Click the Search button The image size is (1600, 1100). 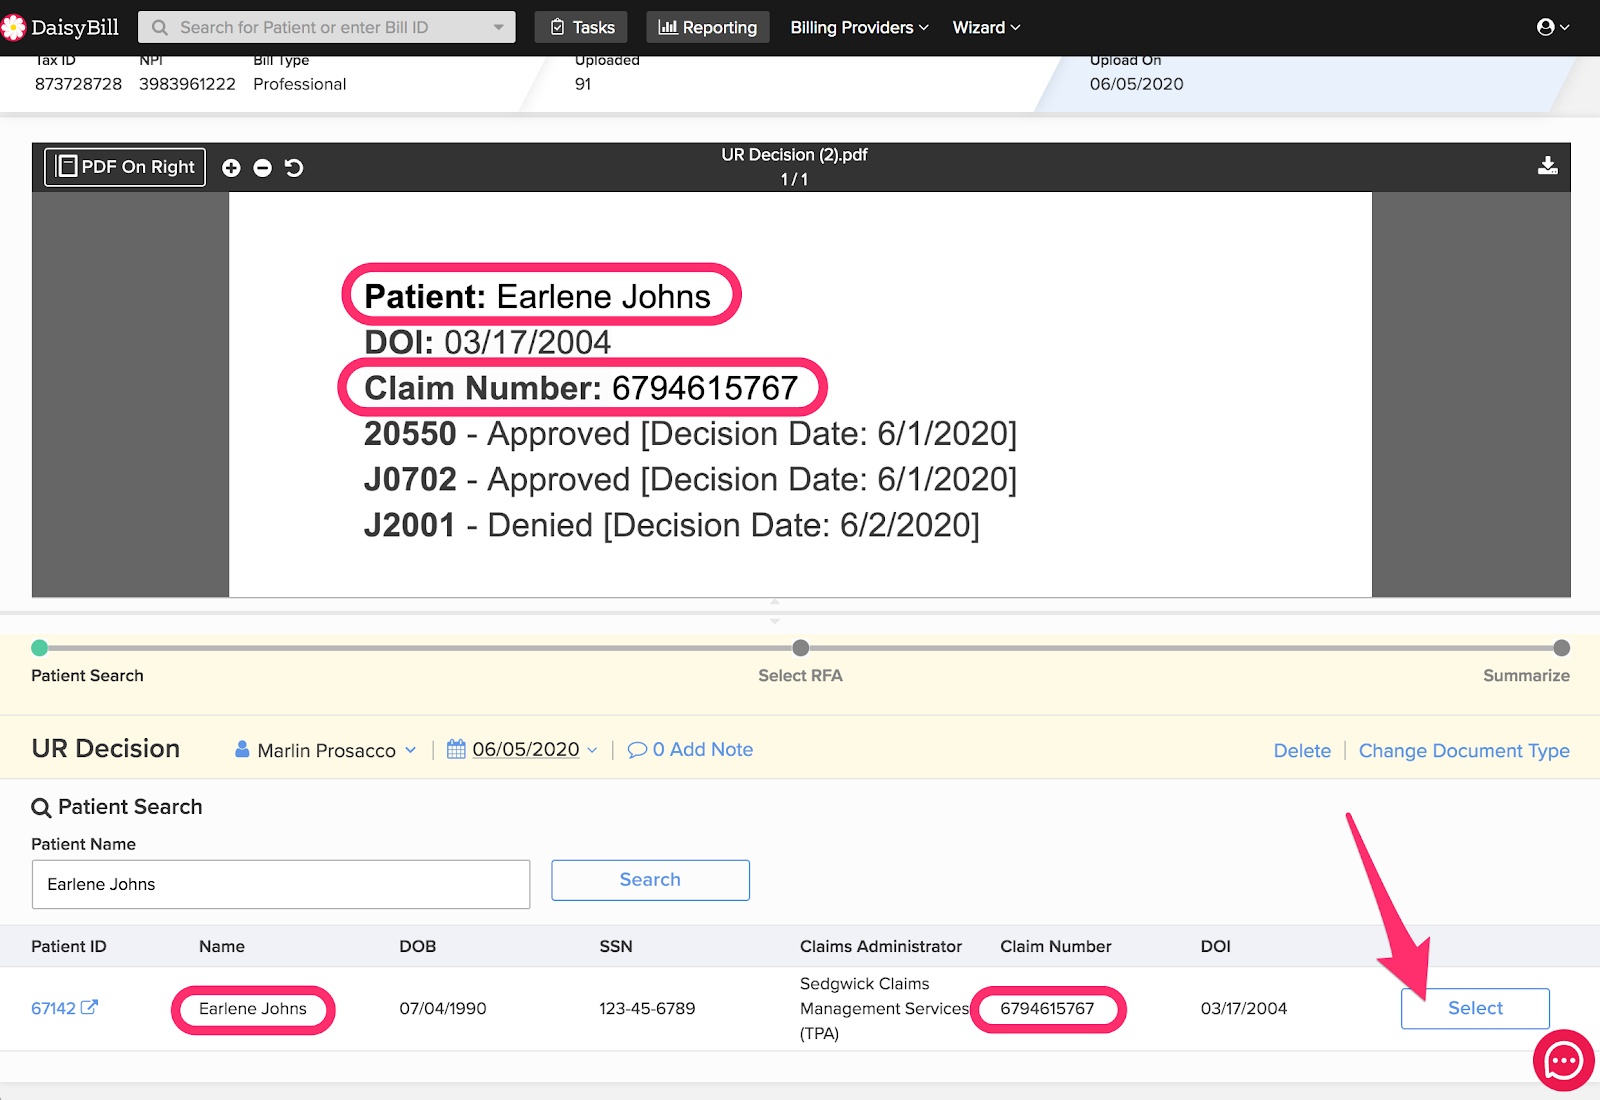coord(650,880)
